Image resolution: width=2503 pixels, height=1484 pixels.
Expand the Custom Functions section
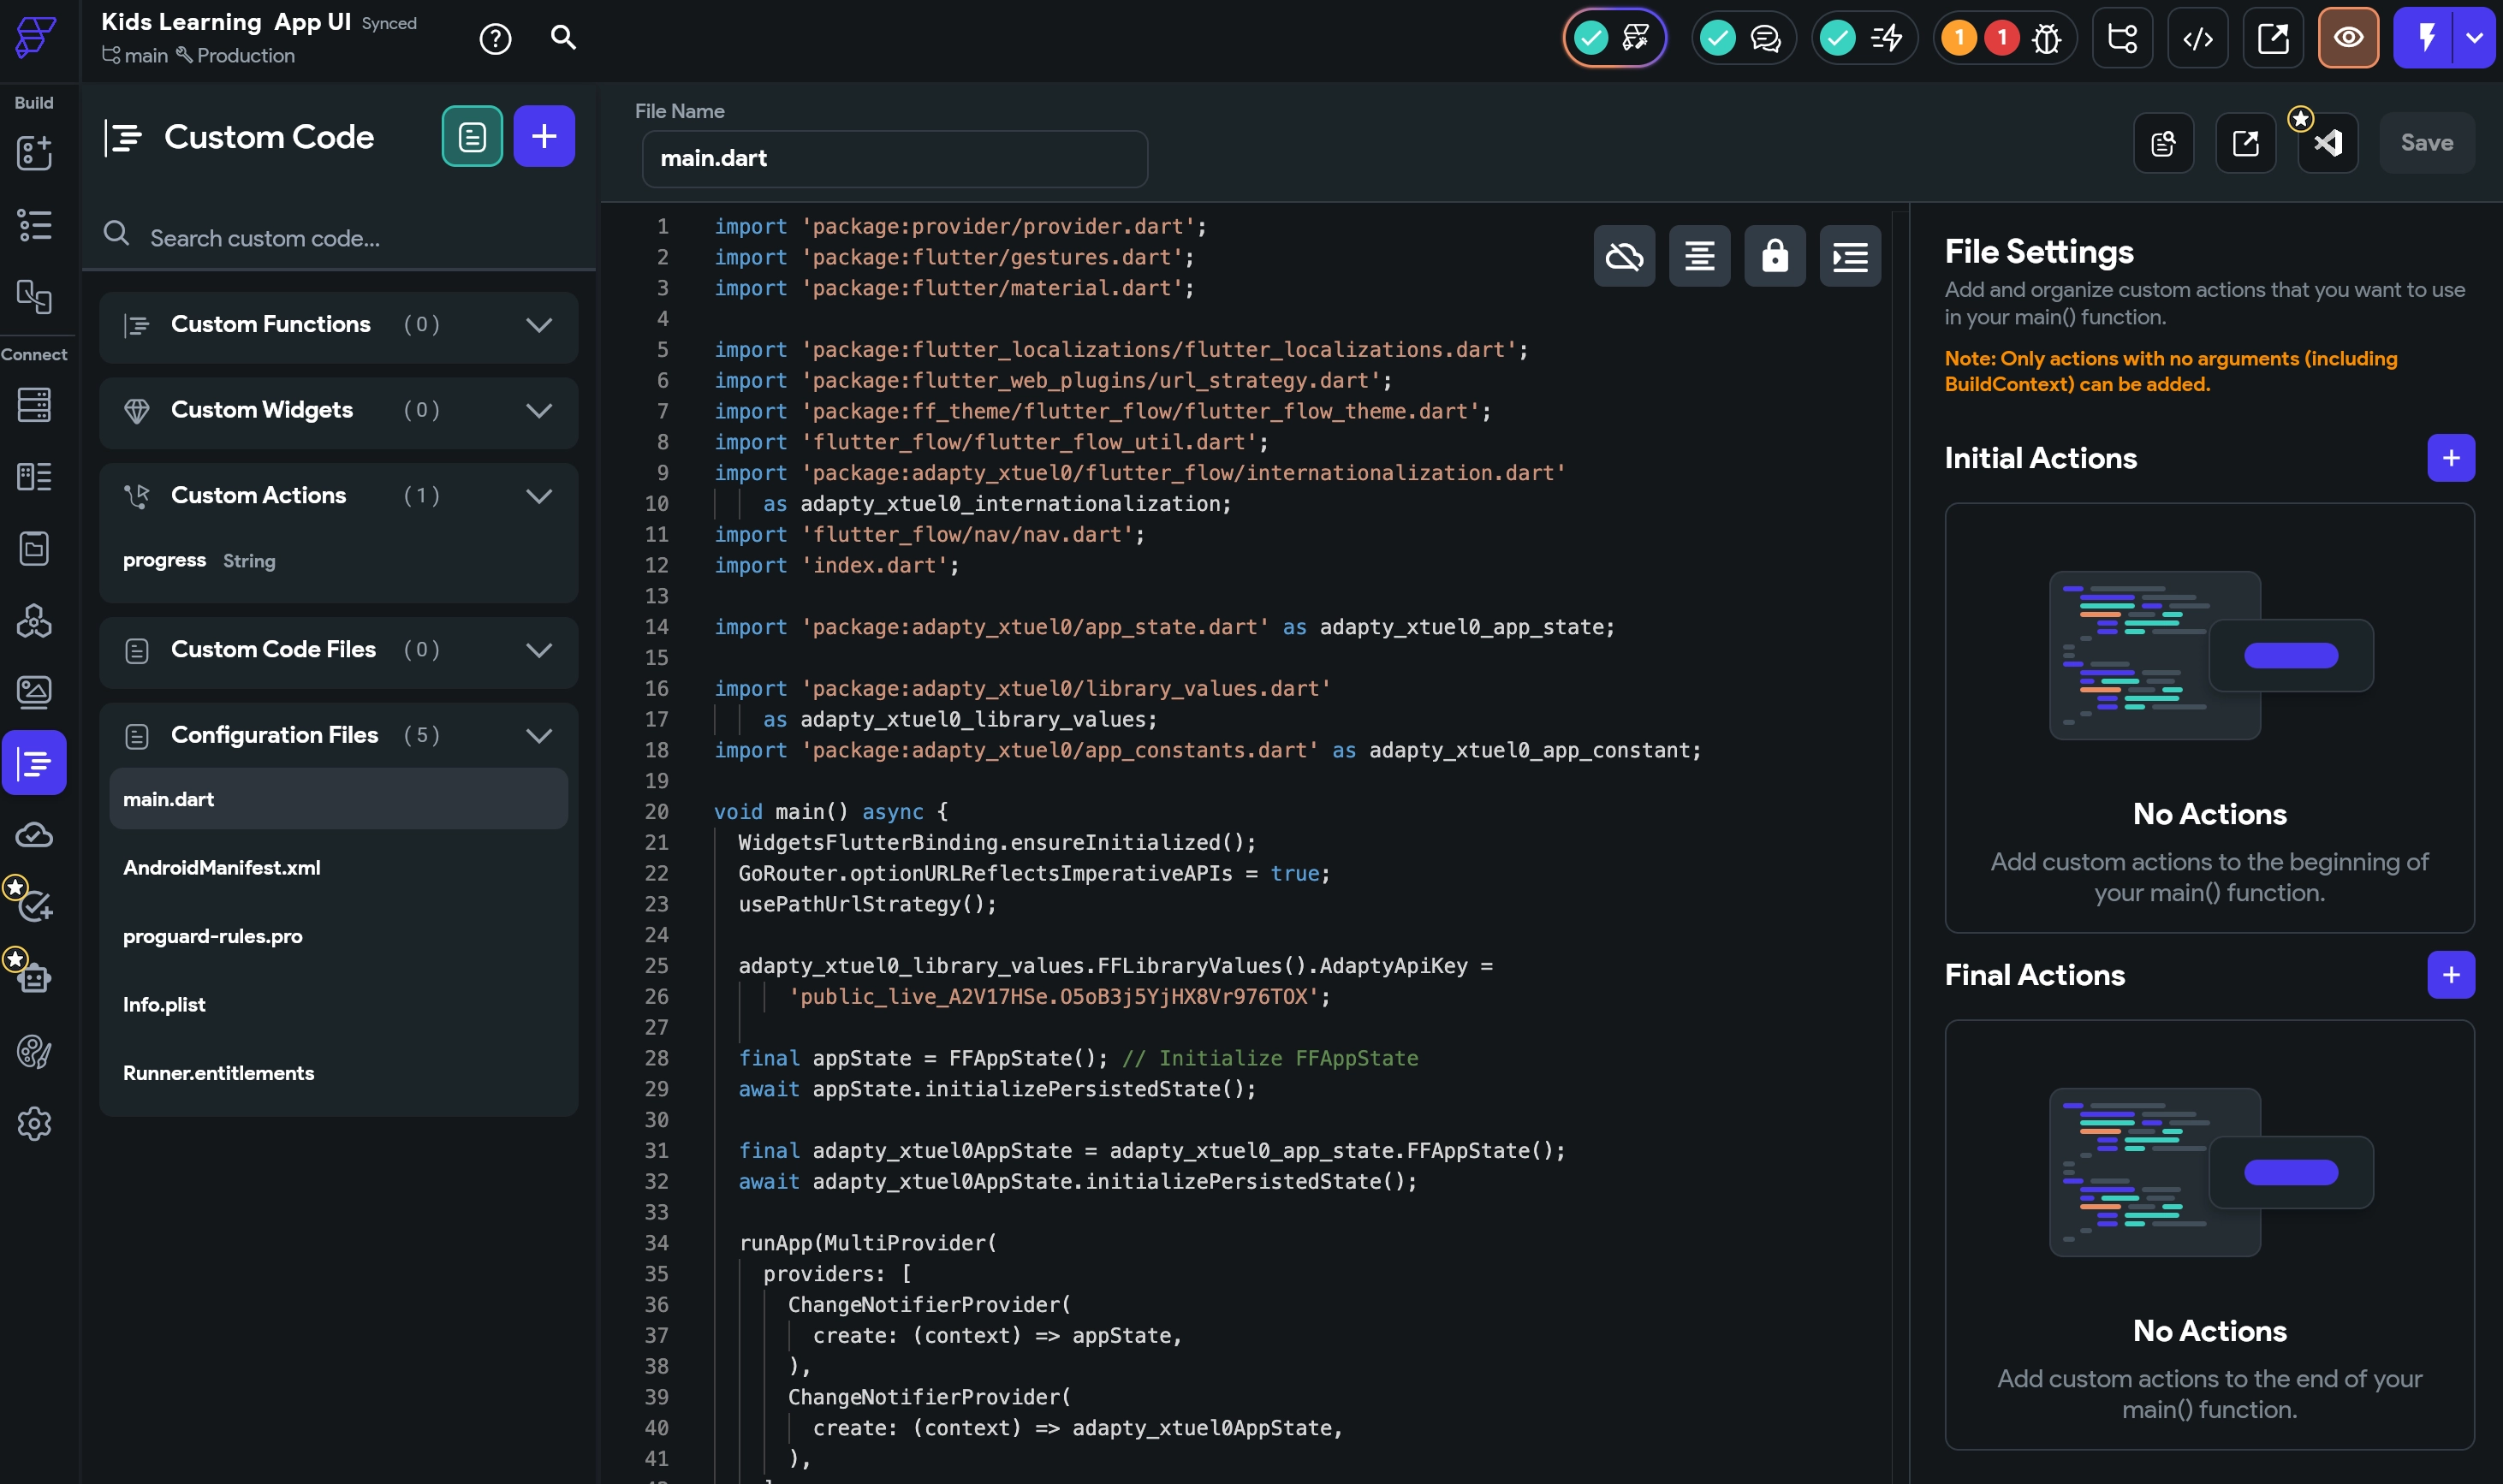pyautogui.click(x=539, y=325)
